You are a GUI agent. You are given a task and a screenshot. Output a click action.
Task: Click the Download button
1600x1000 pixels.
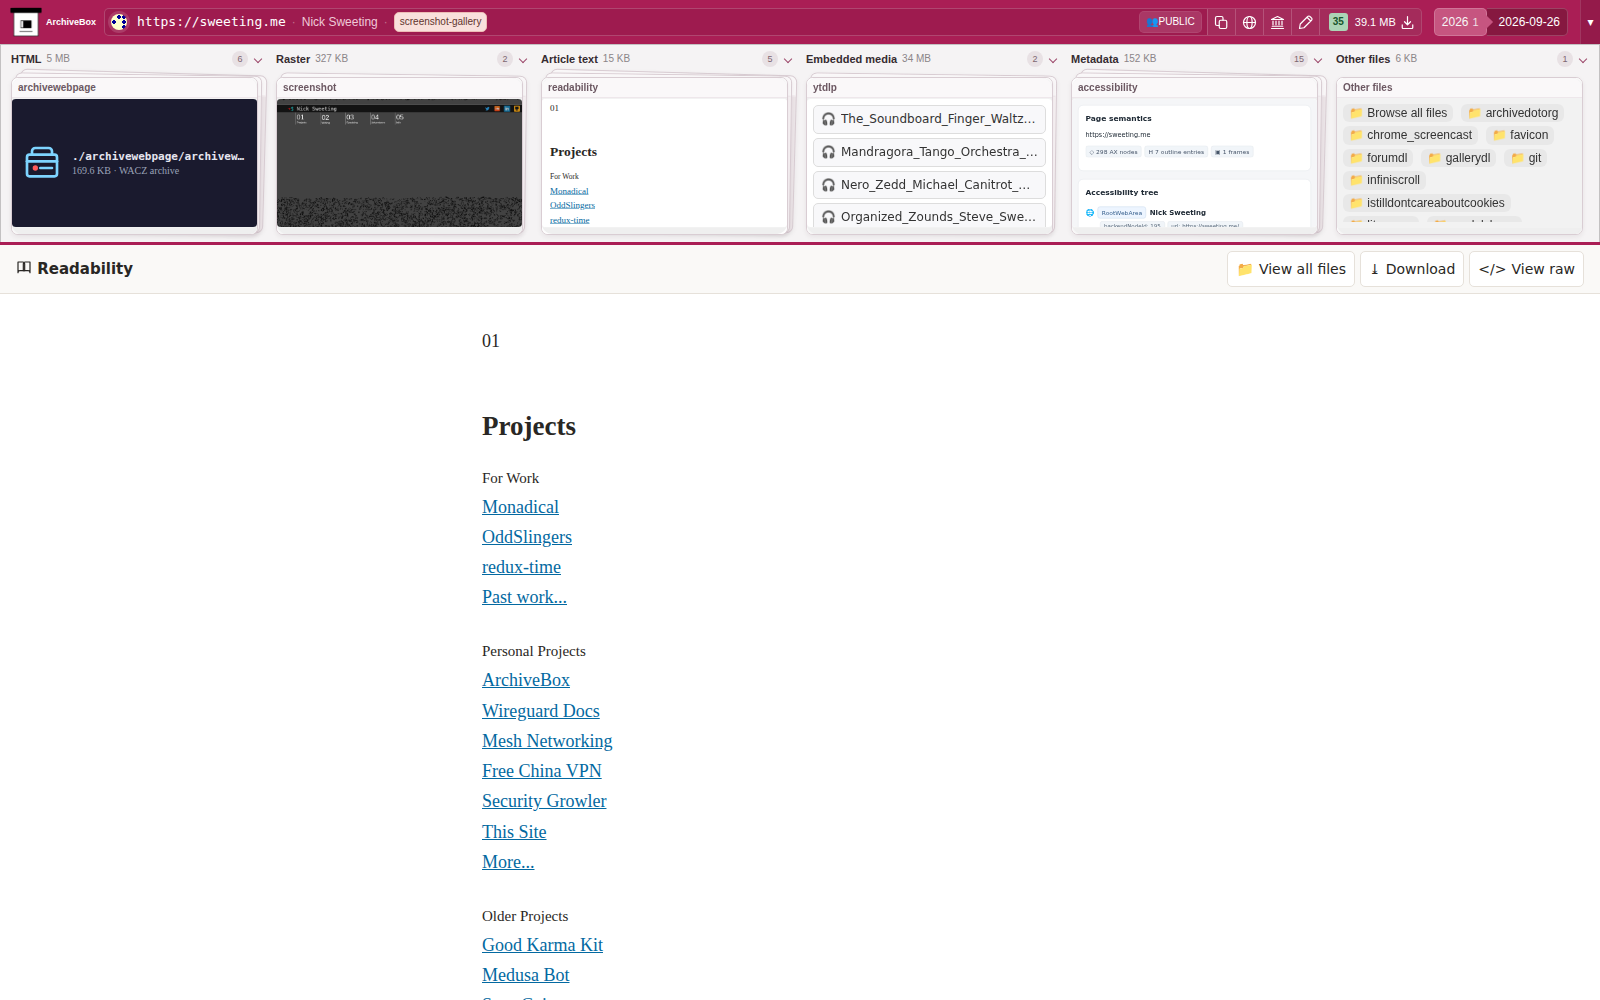click(x=1412, y=269)
